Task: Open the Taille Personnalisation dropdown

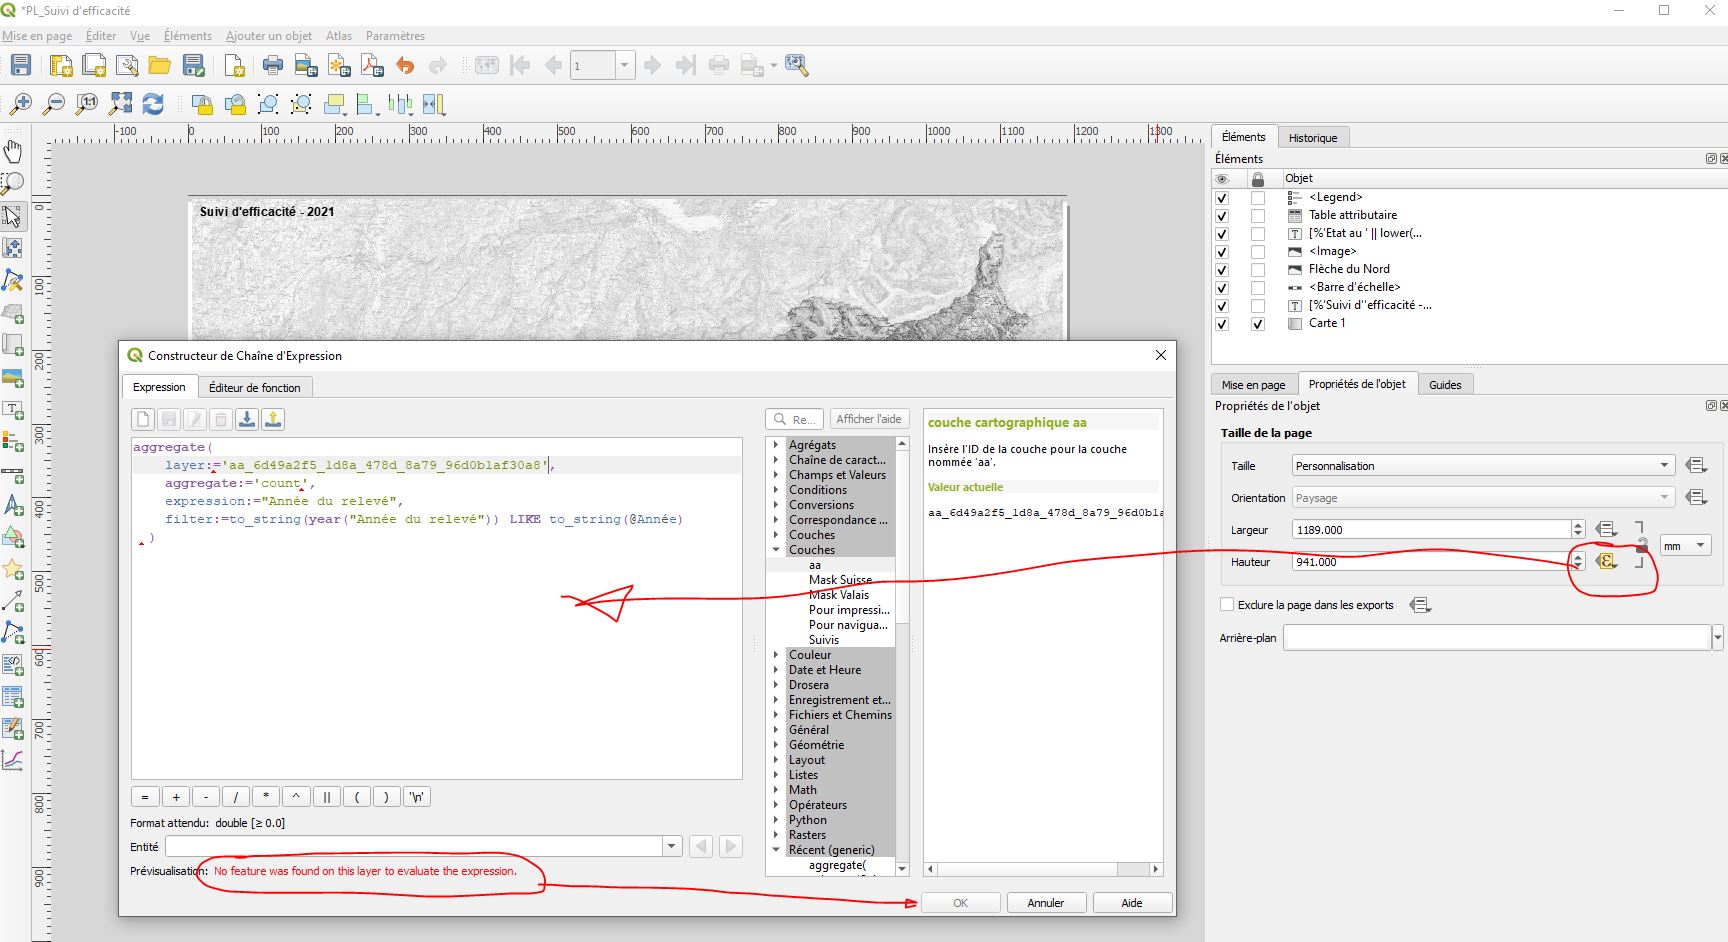Action: tap(1483, 465)
